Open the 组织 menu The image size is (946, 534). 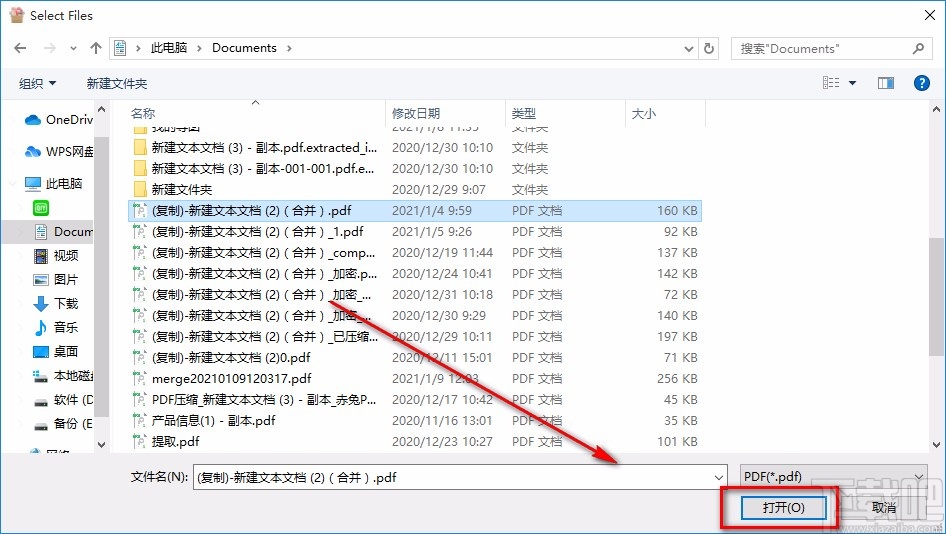(x=37, y=83)
